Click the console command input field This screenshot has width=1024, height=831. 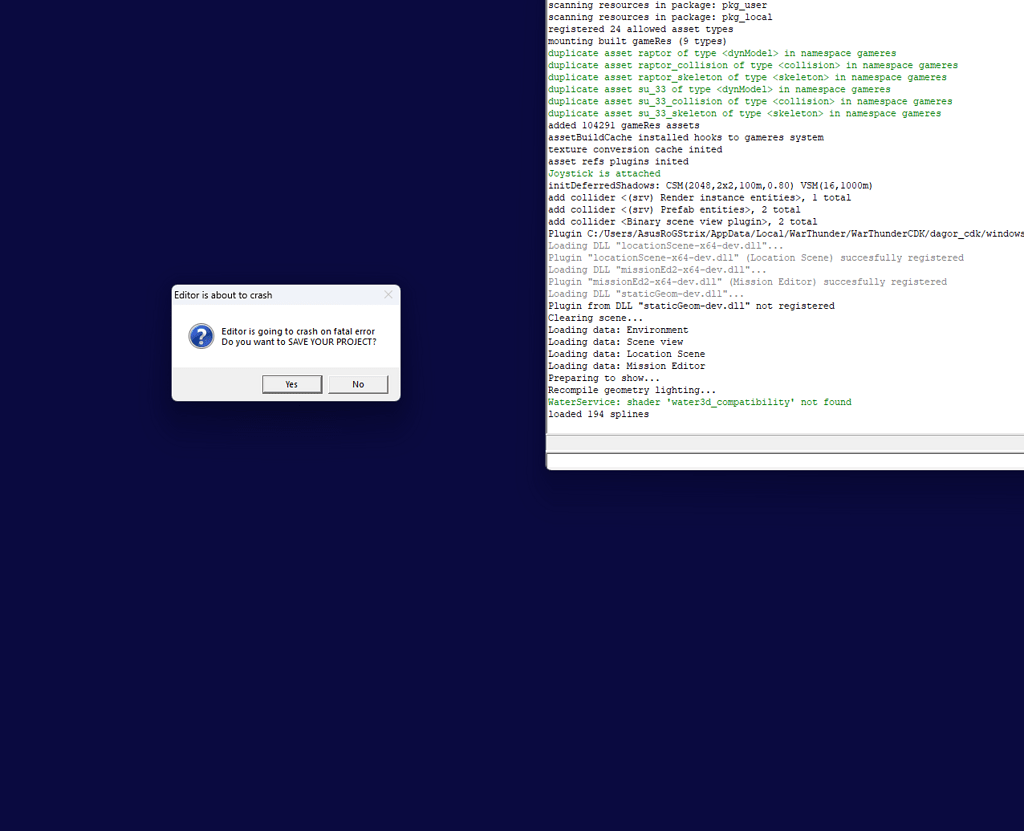[x=785, y=461]
